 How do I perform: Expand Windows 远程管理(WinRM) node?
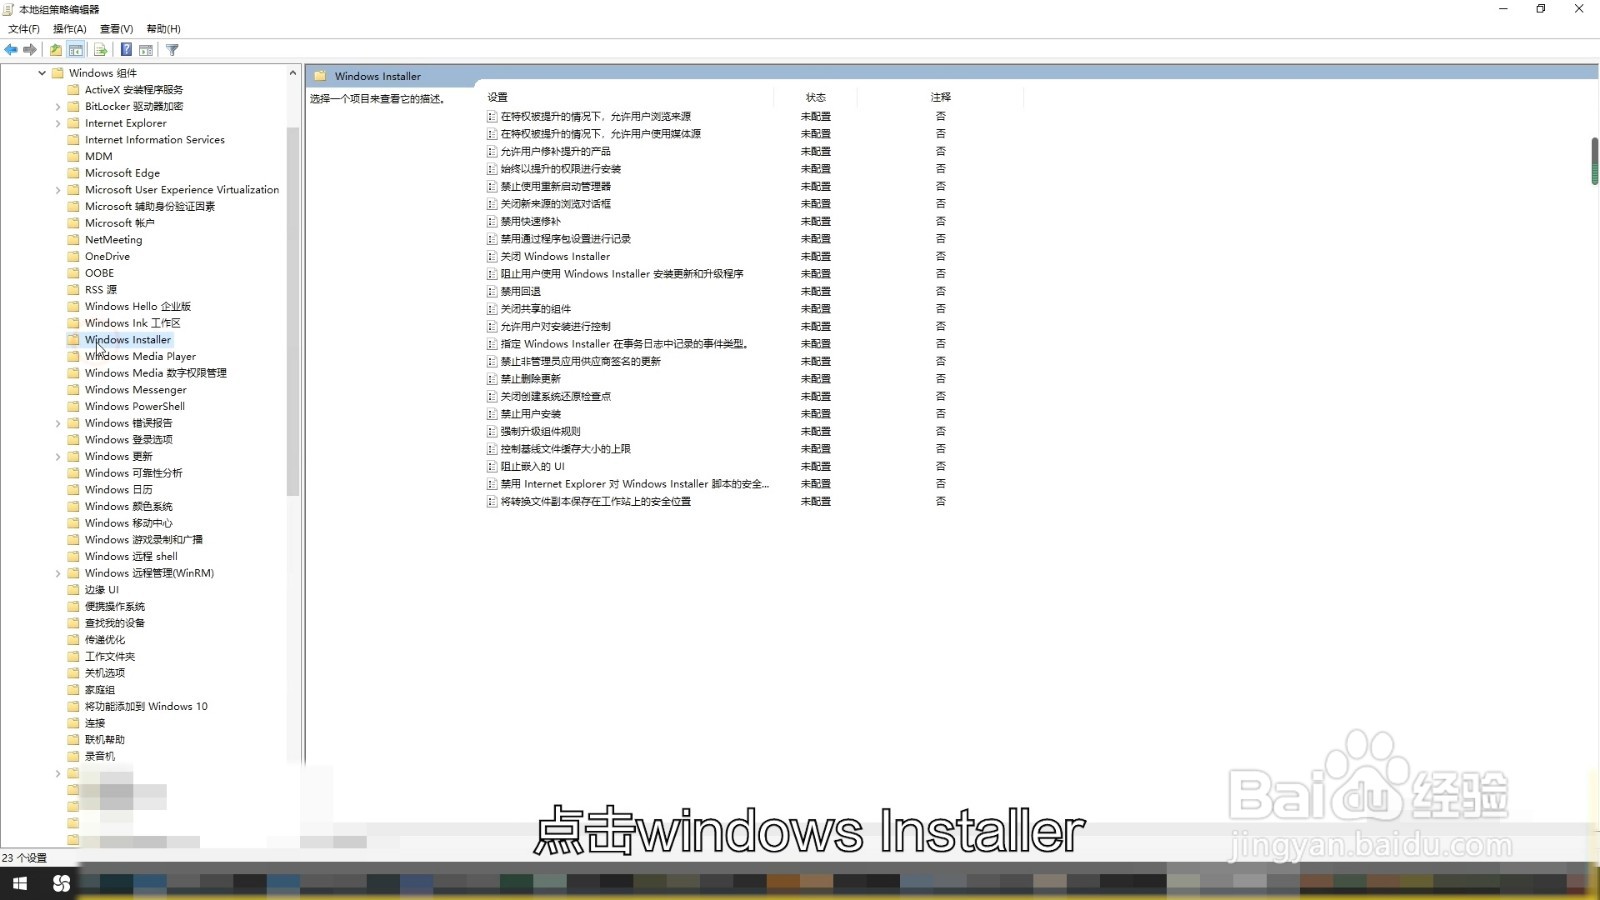point(58,574)
